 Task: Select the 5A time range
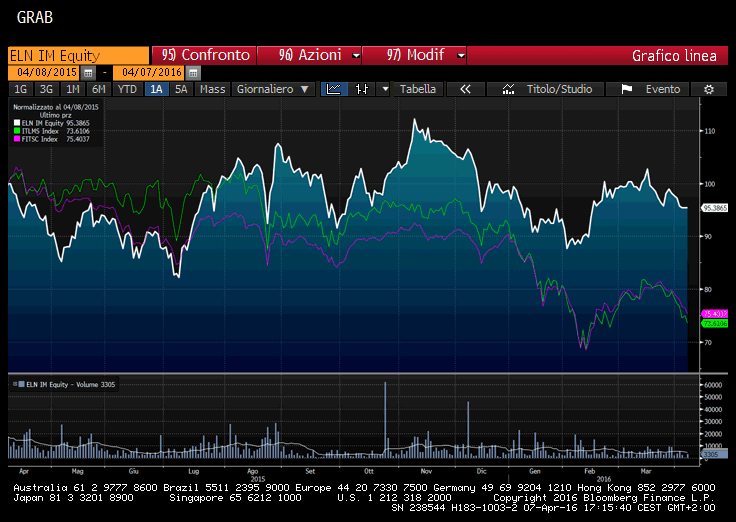click(x=181, y=89)
